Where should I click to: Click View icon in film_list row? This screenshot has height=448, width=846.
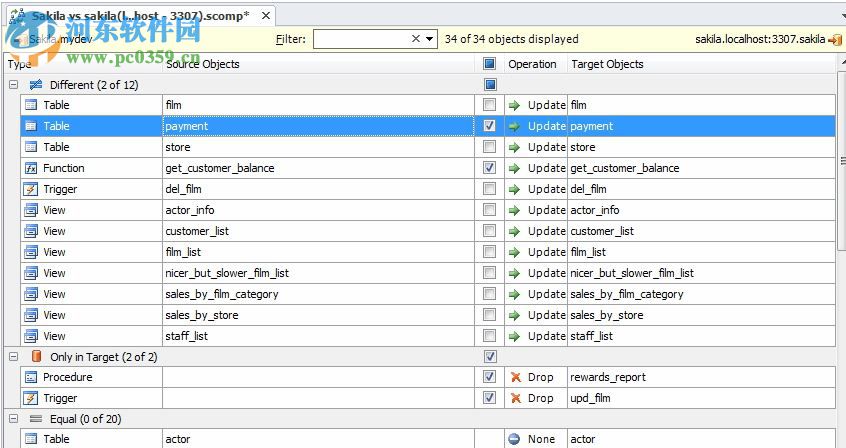(31, 252)
